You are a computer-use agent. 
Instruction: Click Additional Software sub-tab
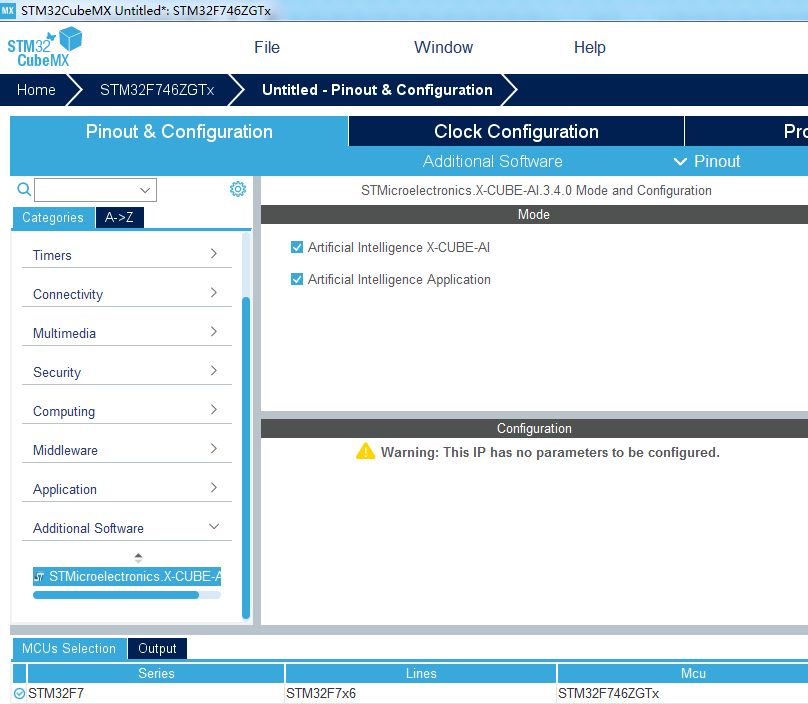(x=493, y=161)
